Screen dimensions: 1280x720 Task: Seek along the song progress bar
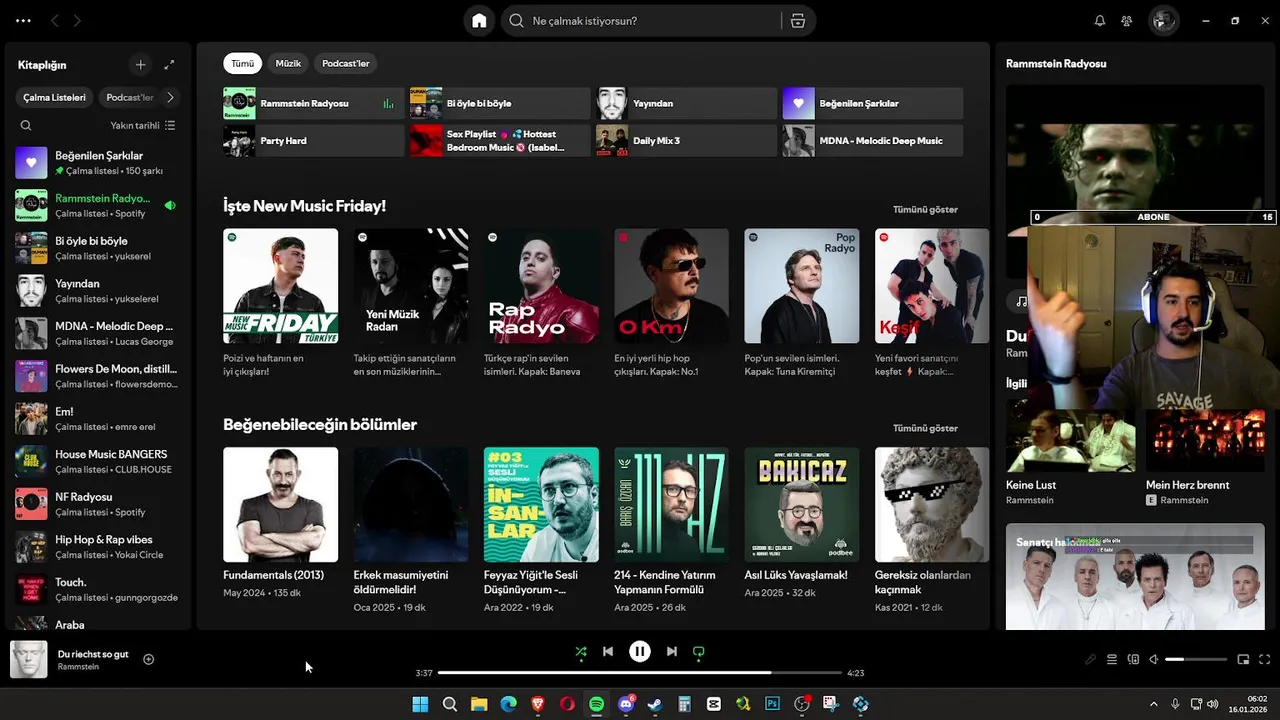pos(640,673)
